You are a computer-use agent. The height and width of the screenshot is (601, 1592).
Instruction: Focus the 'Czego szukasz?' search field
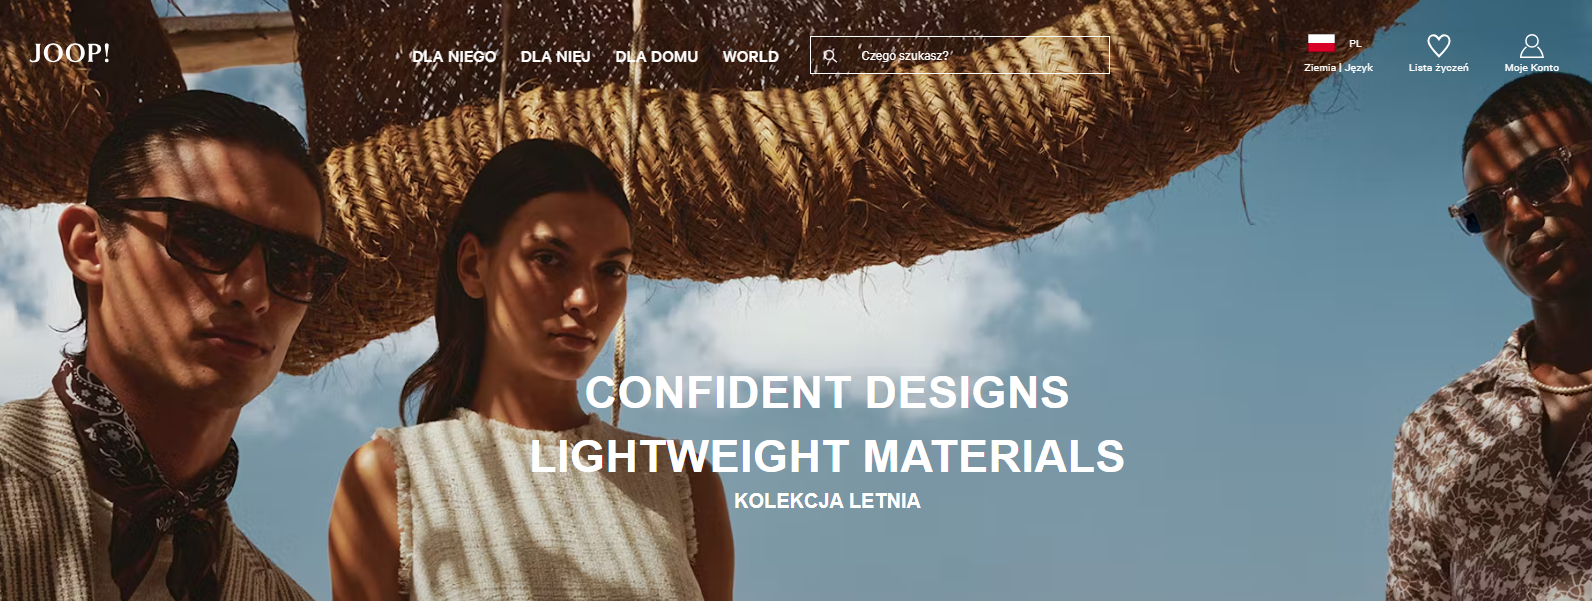tap(960, 55)
